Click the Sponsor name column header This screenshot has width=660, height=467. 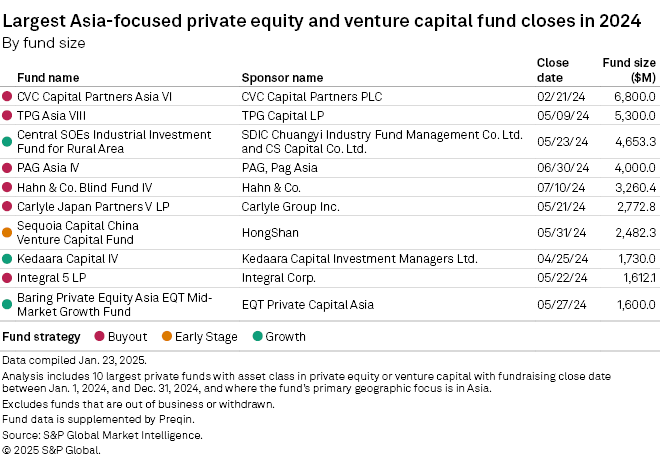pos(282,77)
